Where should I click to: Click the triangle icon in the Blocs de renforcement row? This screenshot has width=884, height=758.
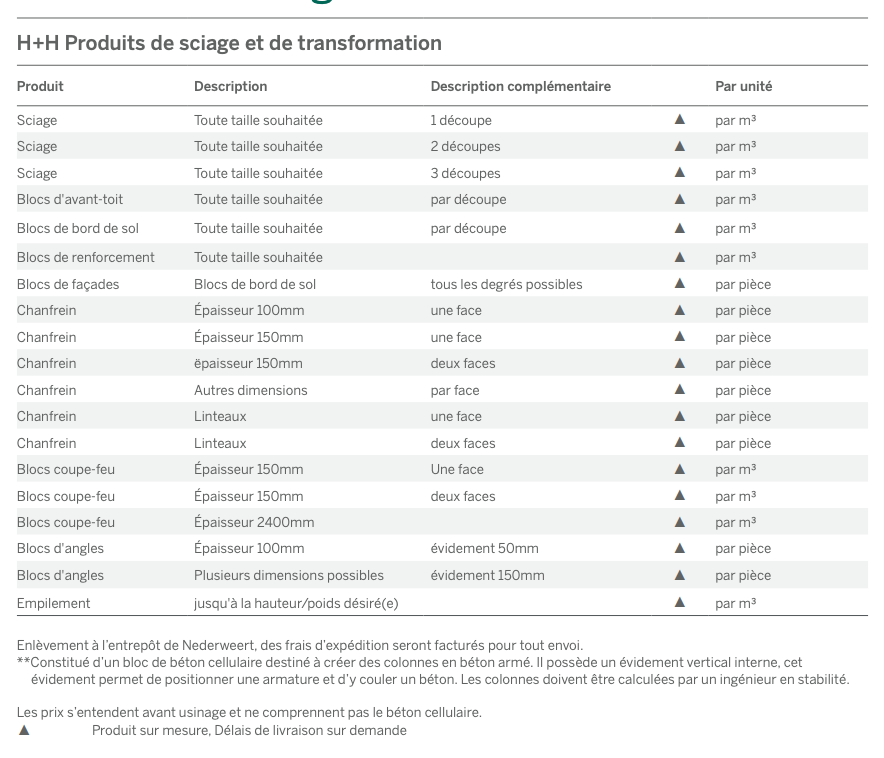tap(680, 256)
